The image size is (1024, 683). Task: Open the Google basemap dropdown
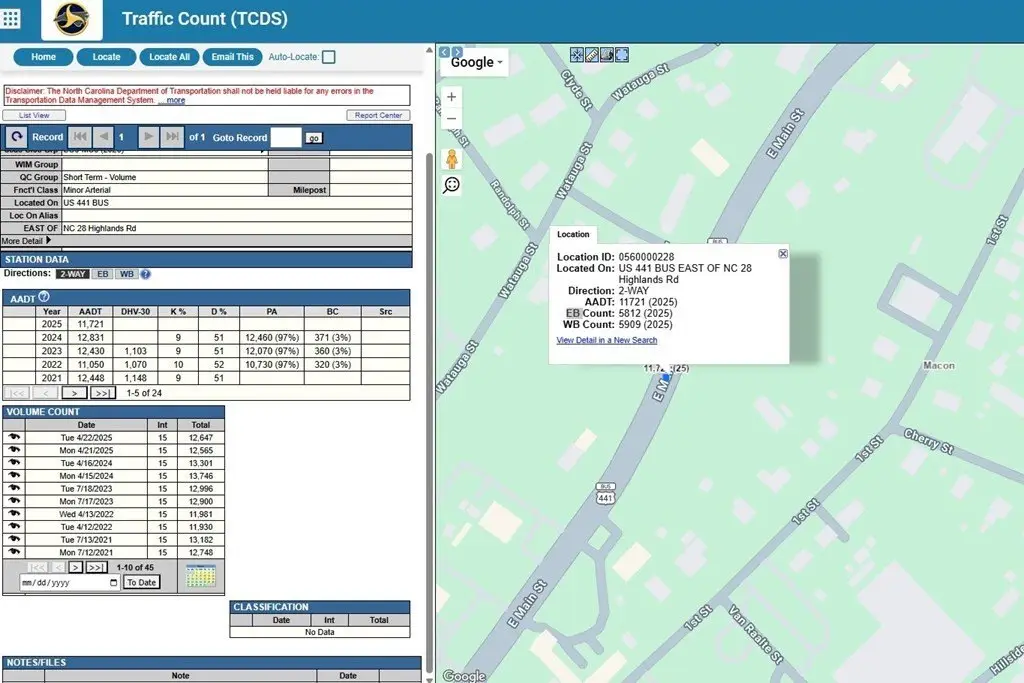click(476, 62)
